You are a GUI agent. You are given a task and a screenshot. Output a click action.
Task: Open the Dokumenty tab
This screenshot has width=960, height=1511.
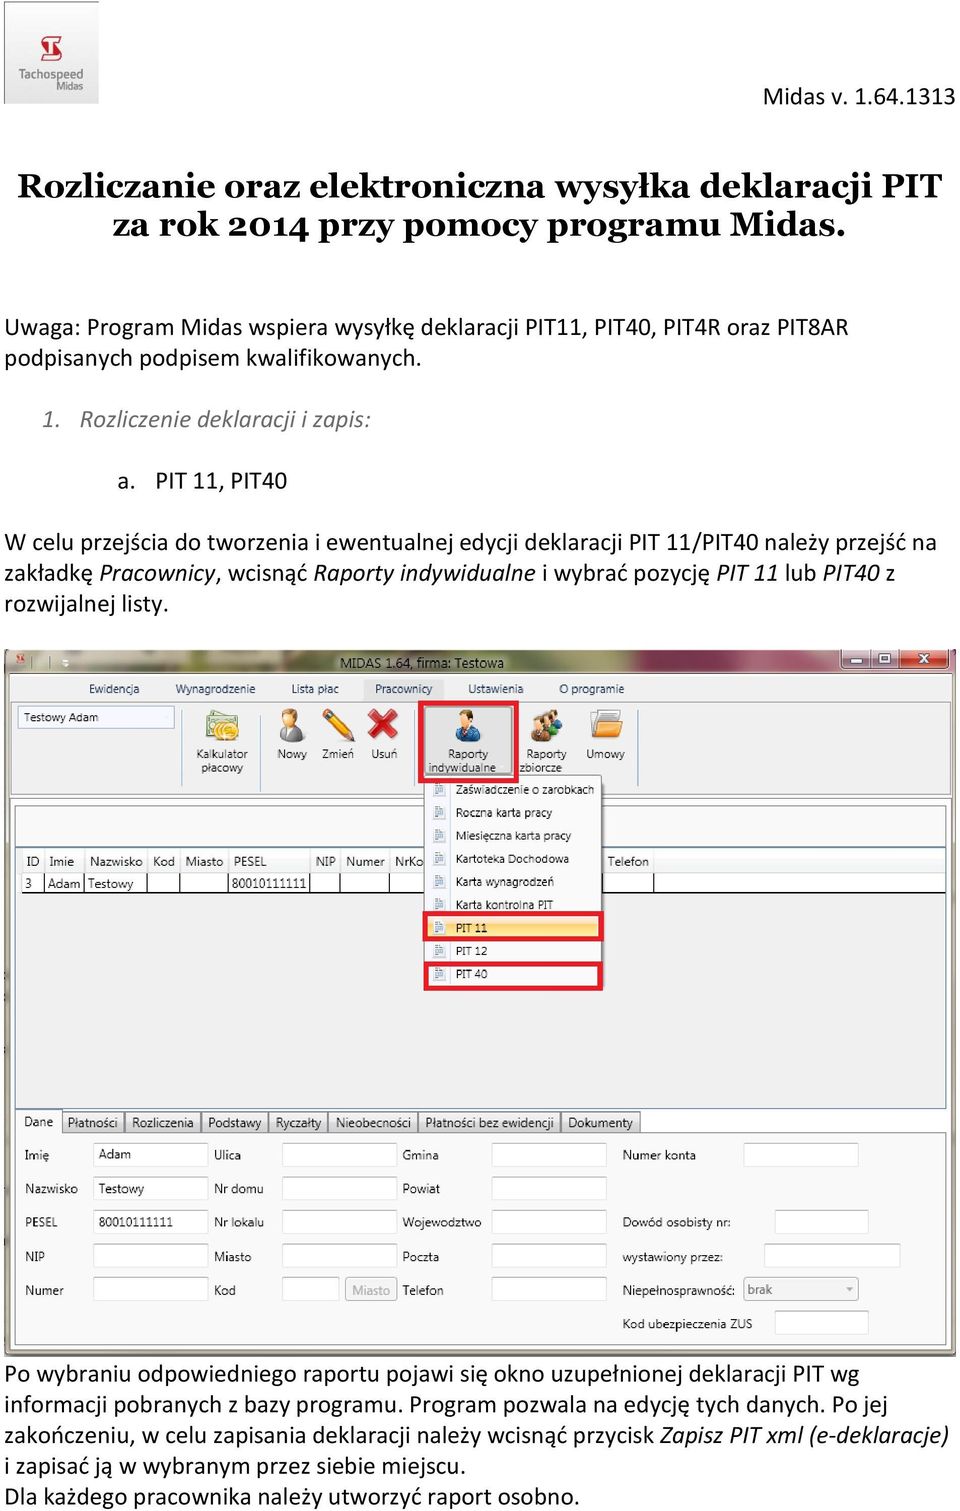[600, 1123]
